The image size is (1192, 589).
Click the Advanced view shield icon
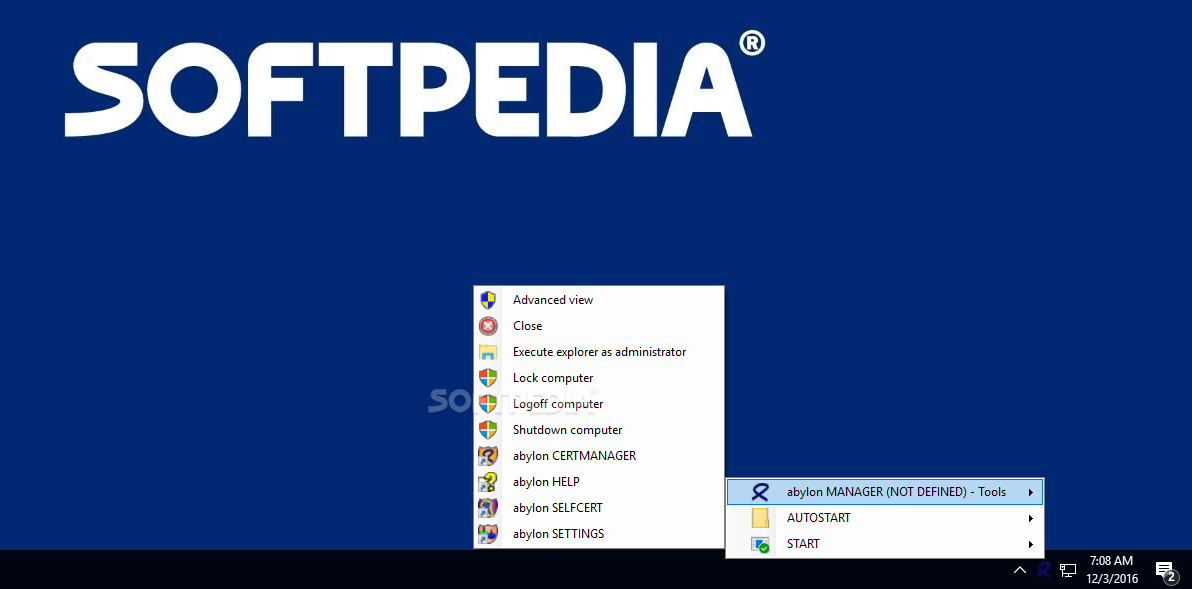tap(488, 299)
